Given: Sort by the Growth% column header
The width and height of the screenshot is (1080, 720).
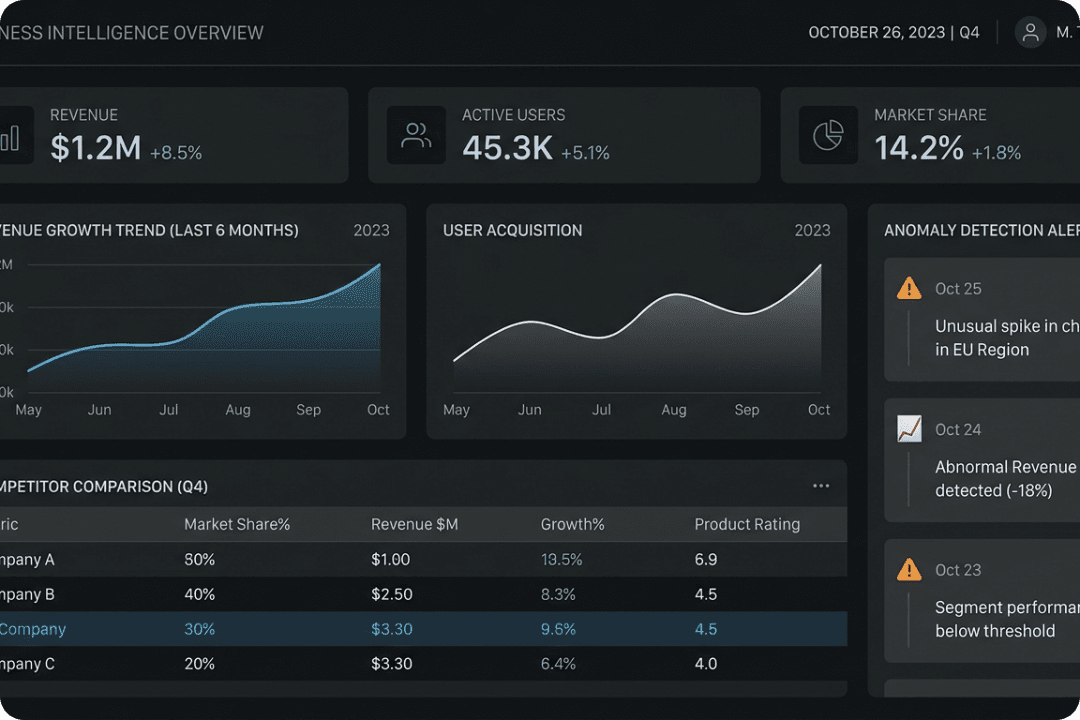Looking at the screenshot, I should point(573,524).
